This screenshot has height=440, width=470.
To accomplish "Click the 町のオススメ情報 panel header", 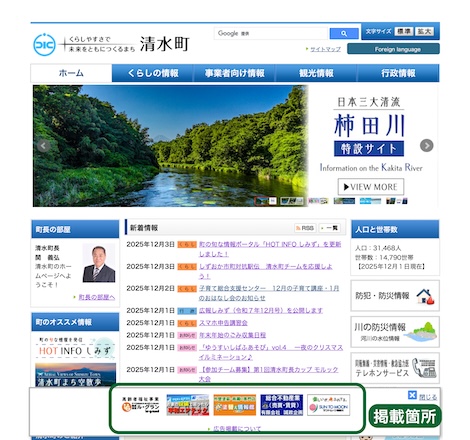I will (x=75, y=322).
